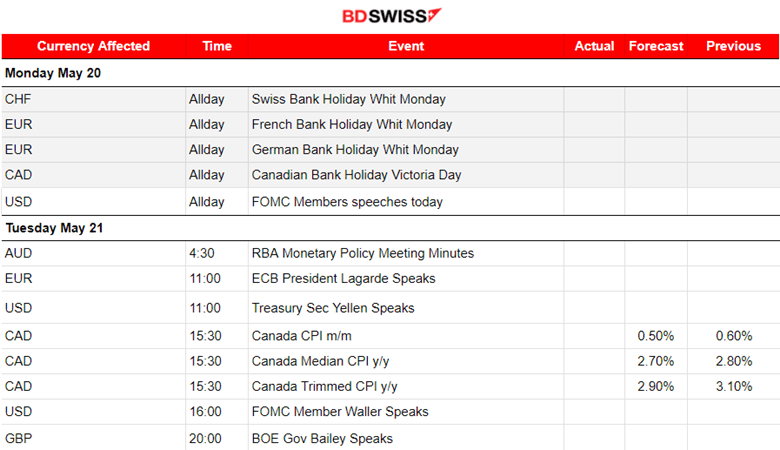The width and height of the screenshot is (780, 450).
Task: Click ECB President Lagarde Speaks event
Action: pos(343,278)
